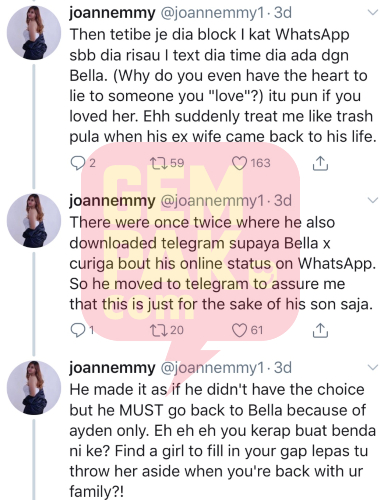
Task: Share the tweet about telegram
Action: 320,330
